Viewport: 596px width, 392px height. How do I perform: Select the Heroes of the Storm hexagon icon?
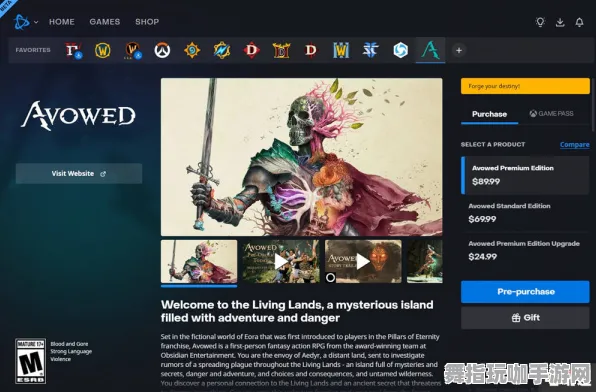pos(401,50)
